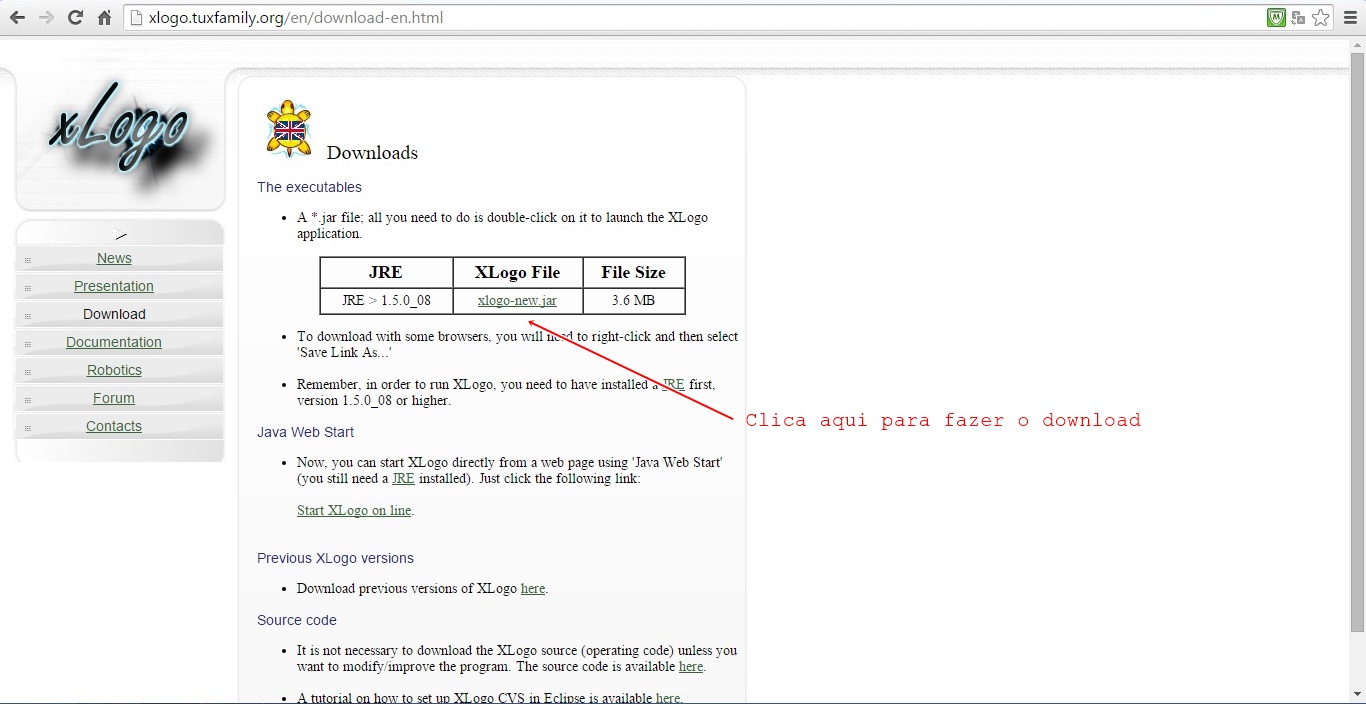Screen dimensions: 1366x704
Task: Click the turtle with UK flag icon
Action: tap(288, 127)
